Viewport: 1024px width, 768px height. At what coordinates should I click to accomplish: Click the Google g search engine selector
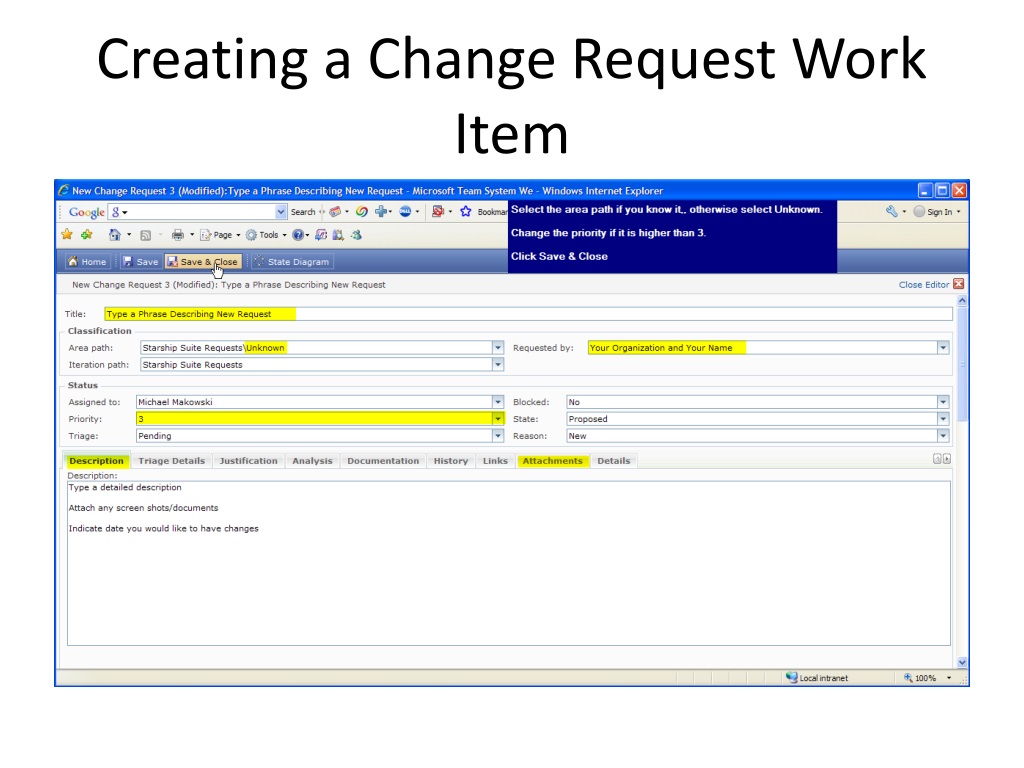click(119, 212)
